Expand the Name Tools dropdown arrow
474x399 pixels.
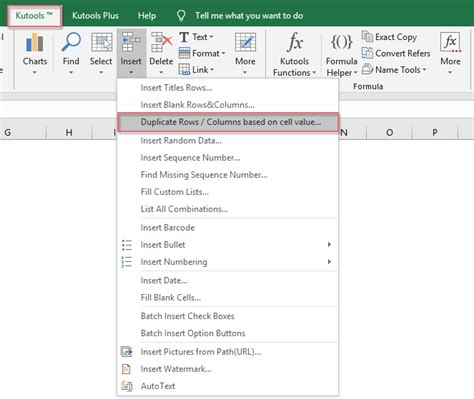(x=424, y=70)
